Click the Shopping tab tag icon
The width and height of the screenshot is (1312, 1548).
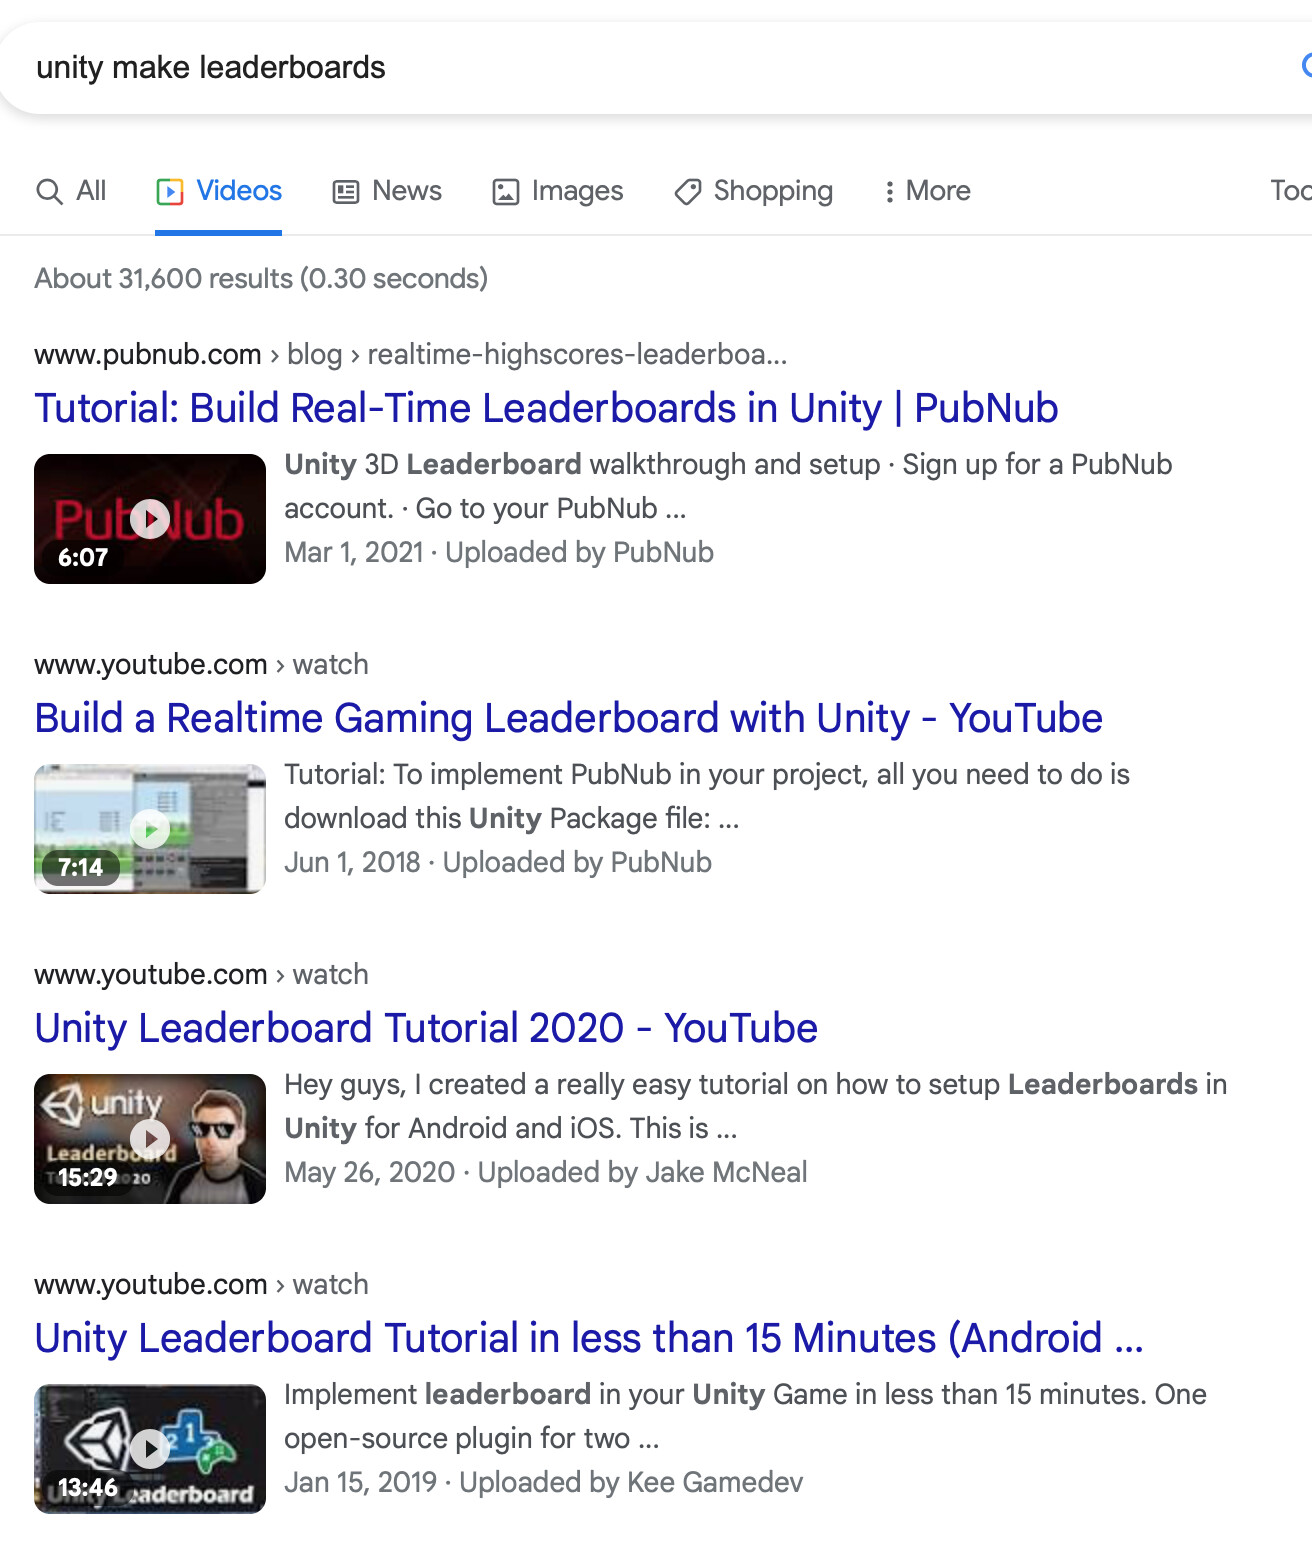tap(688, 191)
